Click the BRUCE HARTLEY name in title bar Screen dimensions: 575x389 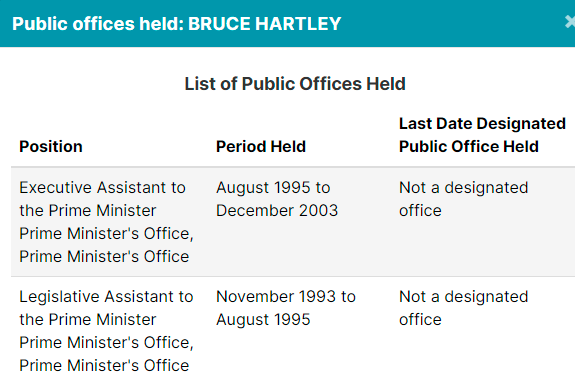coord(265,24)
